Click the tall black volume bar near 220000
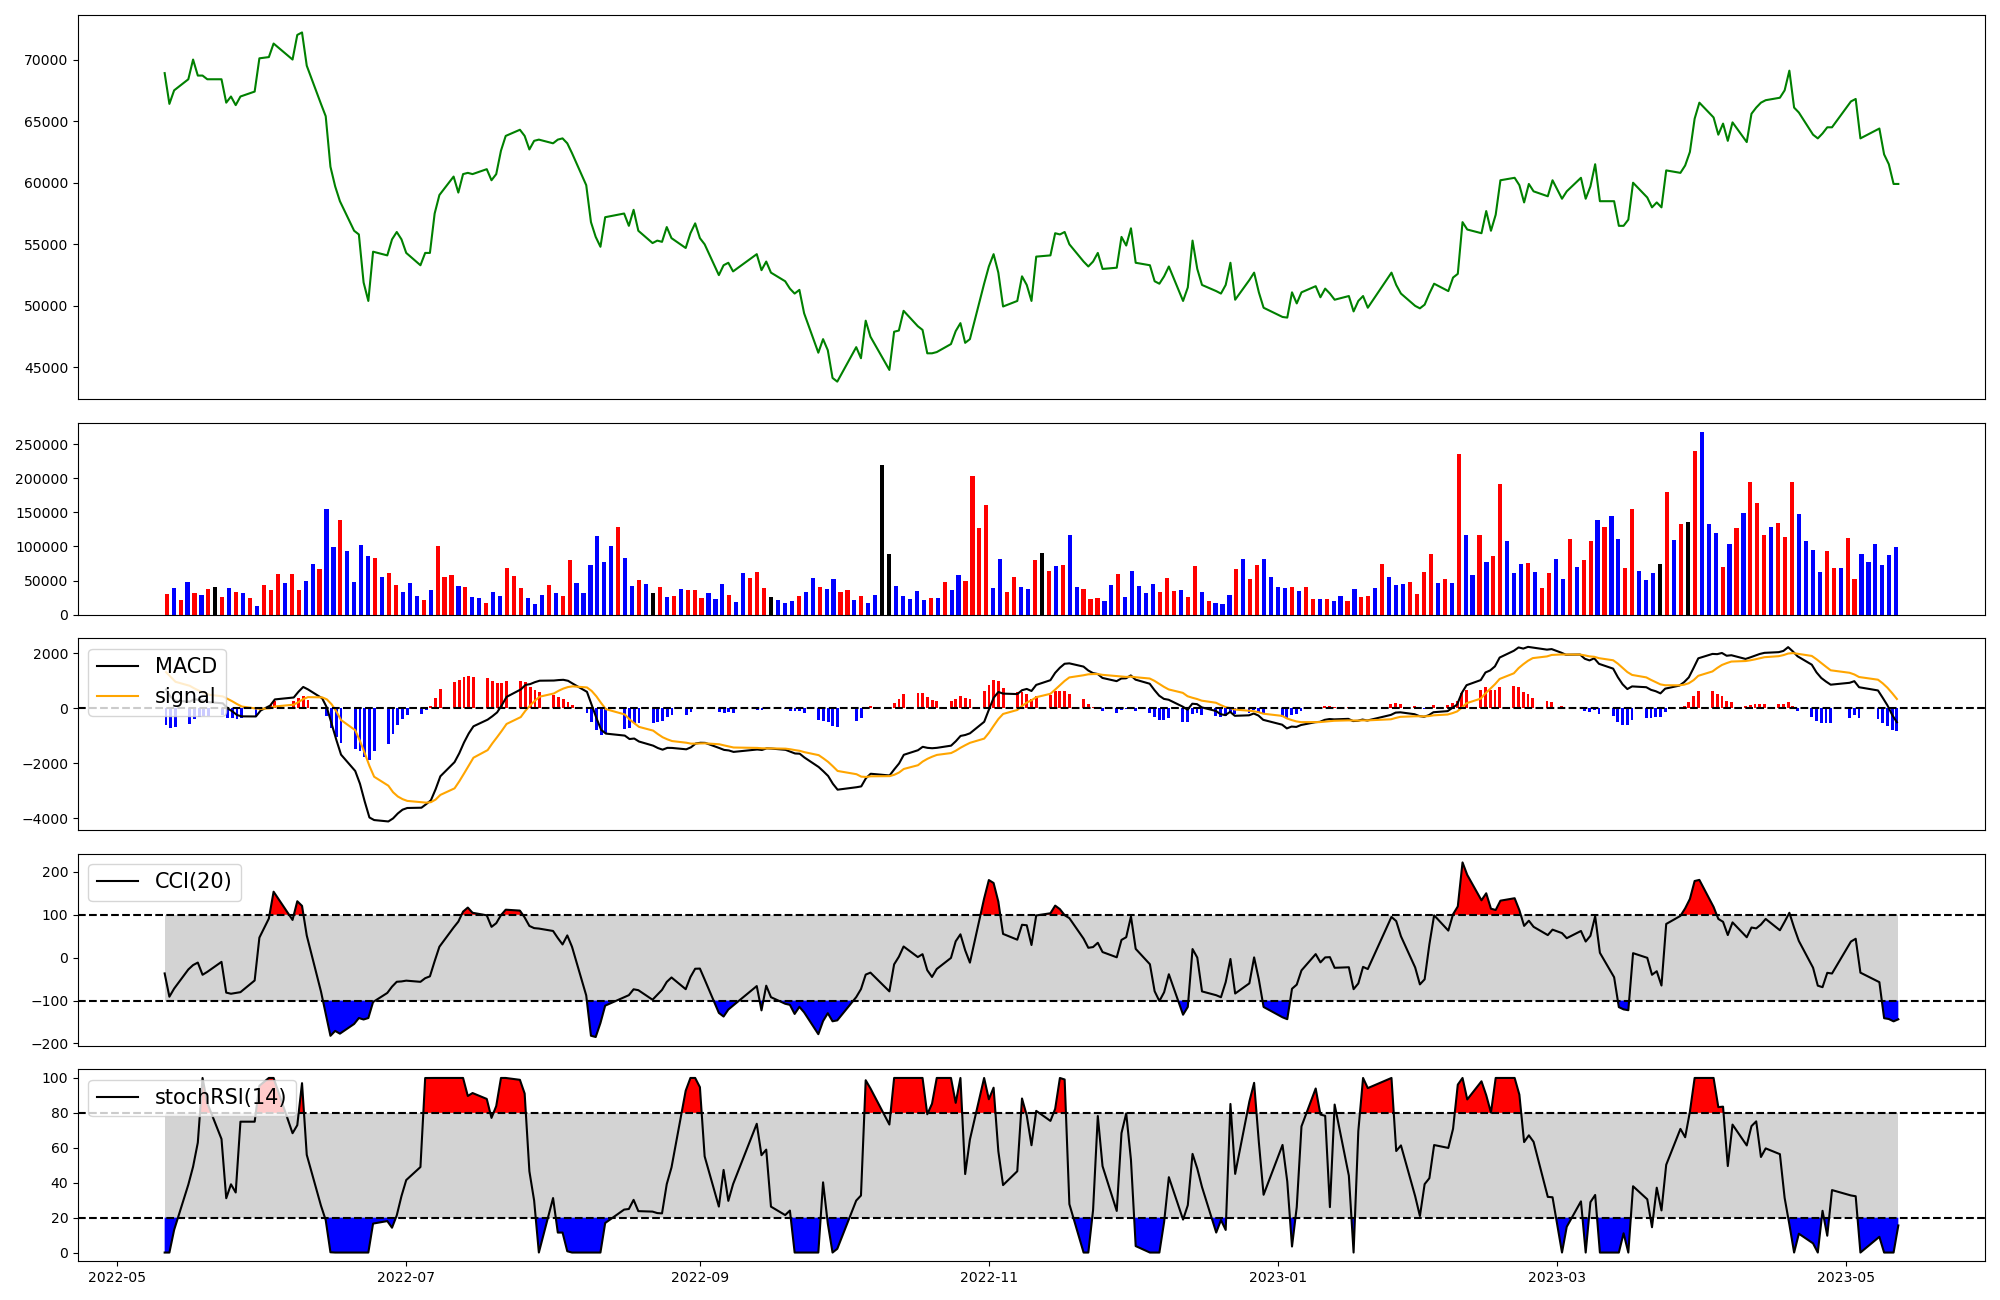This screenshot has height=1300, width=2000. point(882,540)
